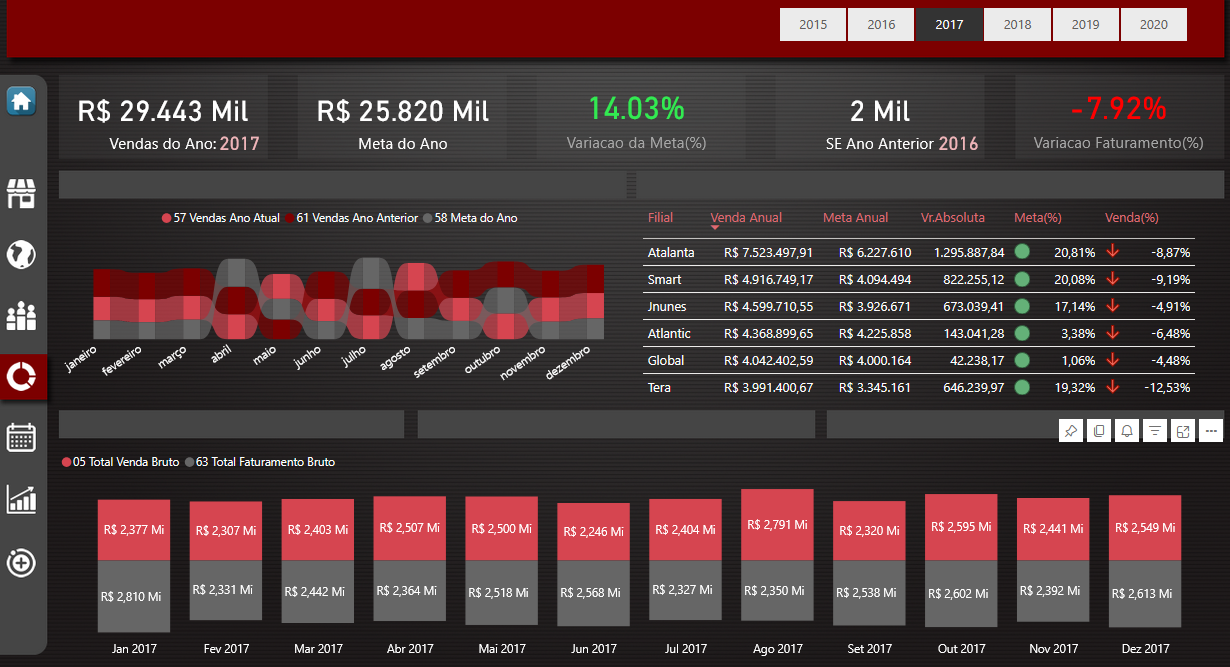Click the Vr.Absoluta column header

click(952, 218)
